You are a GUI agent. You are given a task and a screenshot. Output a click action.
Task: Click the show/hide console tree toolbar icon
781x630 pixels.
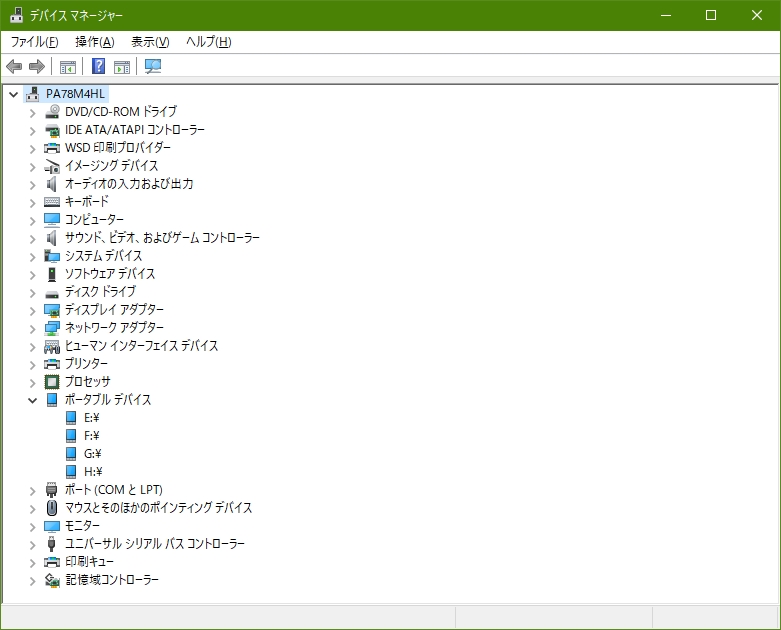pyautogui.click(x=68, y=66)
